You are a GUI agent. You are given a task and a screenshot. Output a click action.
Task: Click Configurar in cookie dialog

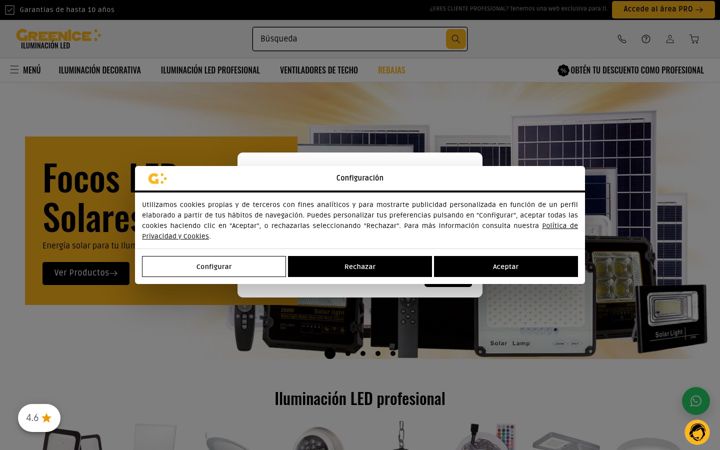214,266
